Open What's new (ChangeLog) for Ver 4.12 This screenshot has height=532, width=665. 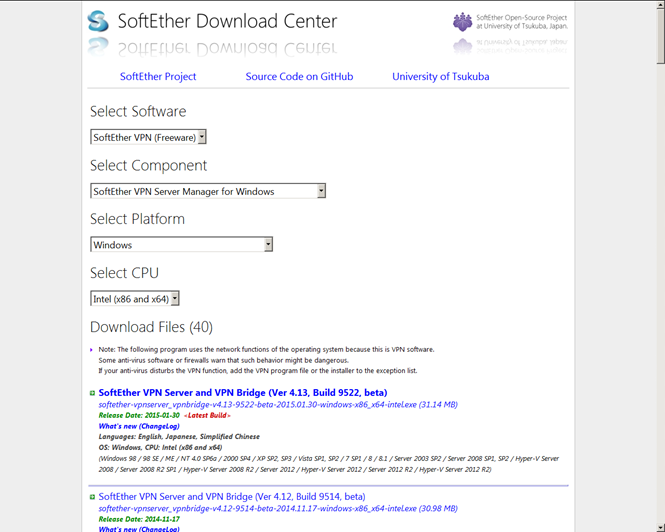pyautogui.click(x=139, y=529)
